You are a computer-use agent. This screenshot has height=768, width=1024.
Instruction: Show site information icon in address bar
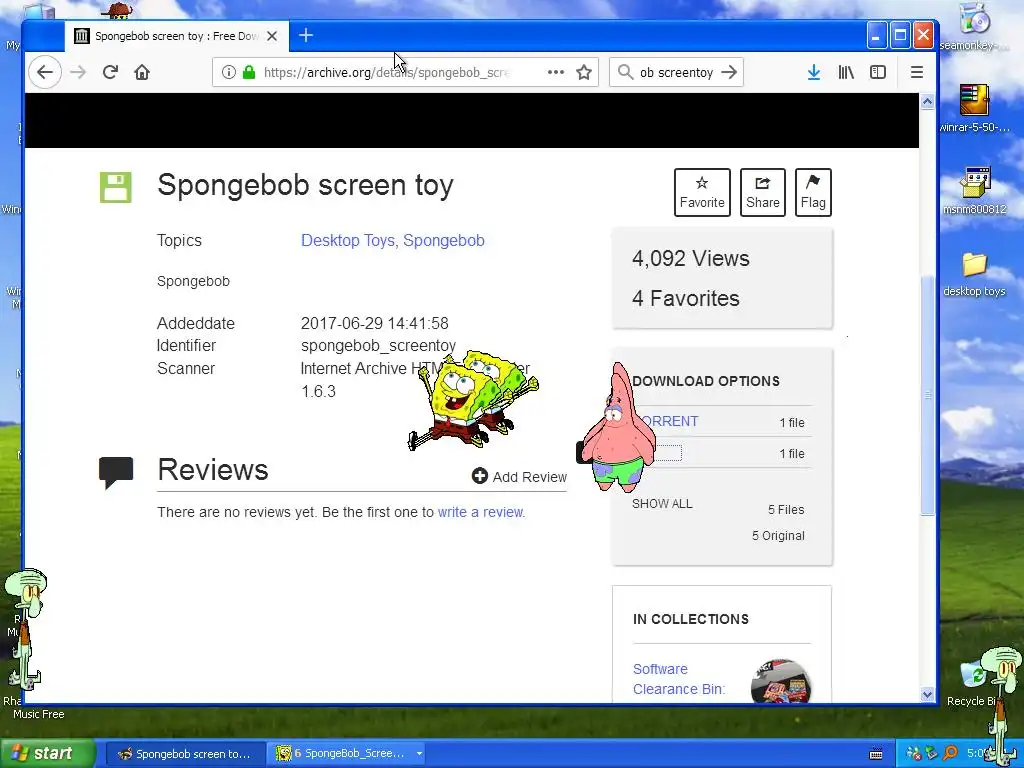[228, 72]
